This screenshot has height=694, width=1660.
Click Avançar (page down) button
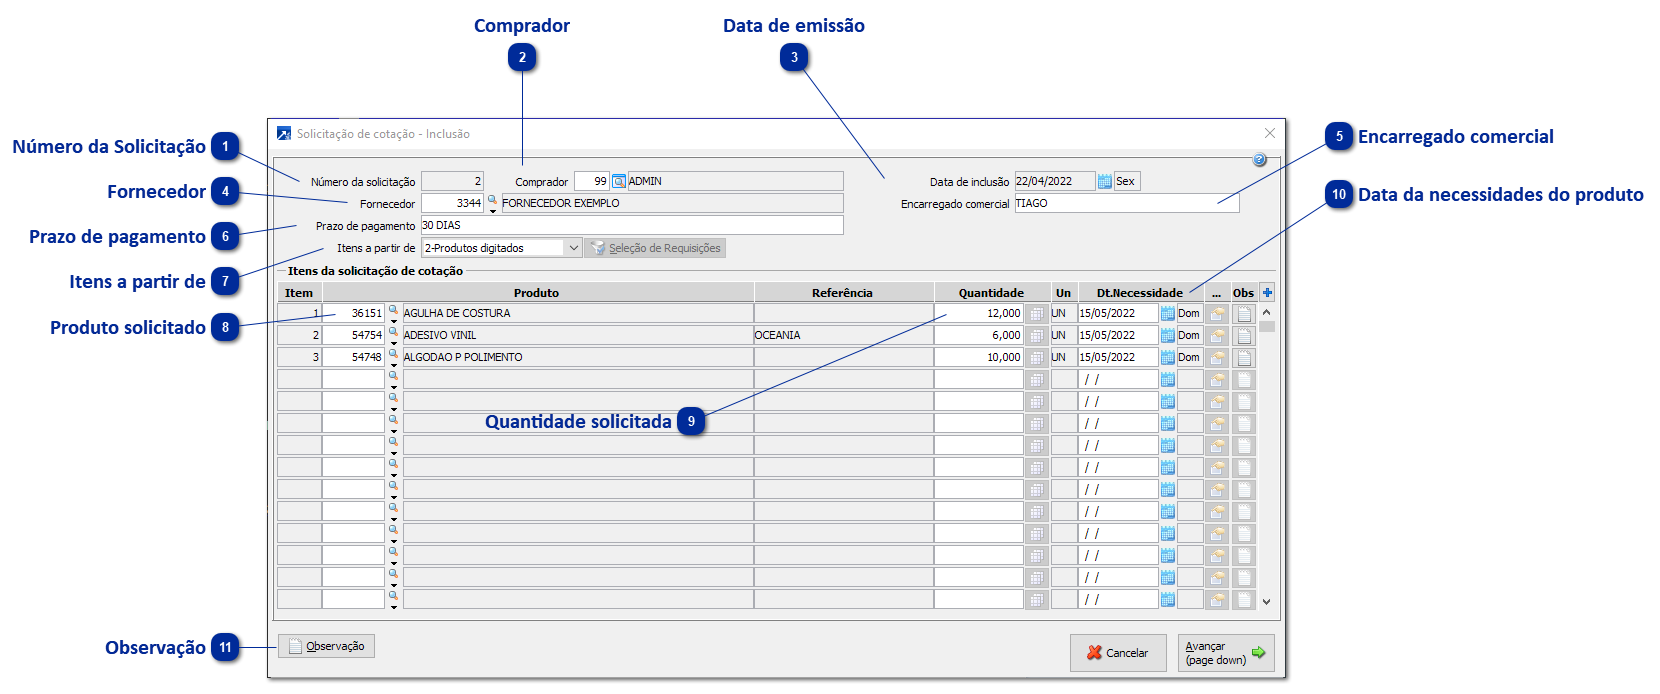[x=1226, y=653]
